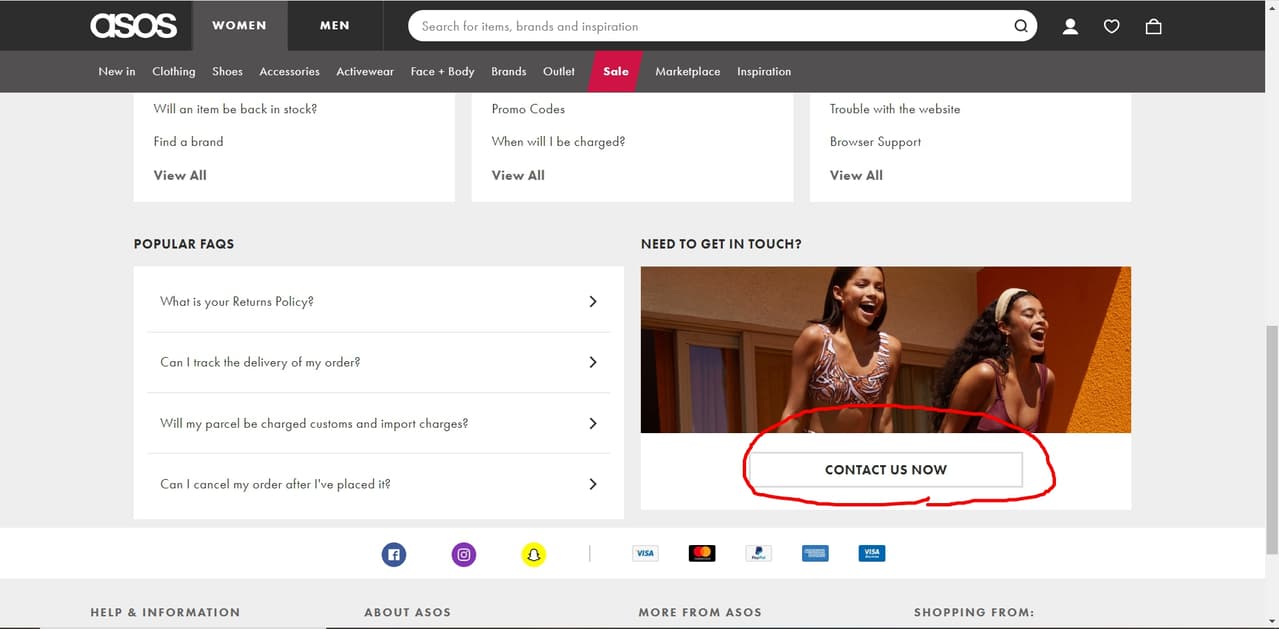Click the search magnifier icon
Viewport: 1279px width, 629px height.
(x=1021, y=26)
